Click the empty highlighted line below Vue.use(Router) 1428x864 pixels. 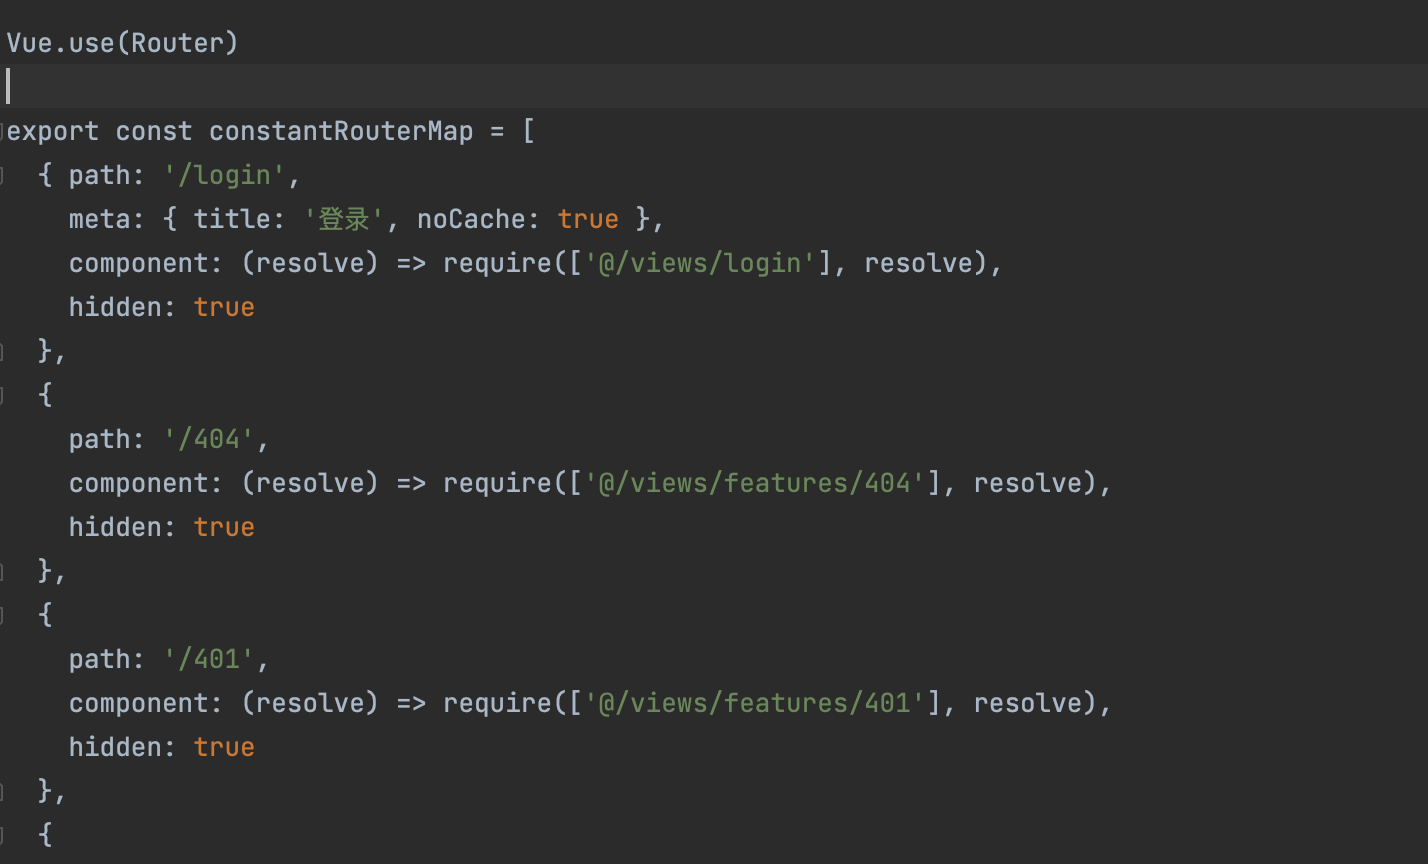[x=714, y=86]
